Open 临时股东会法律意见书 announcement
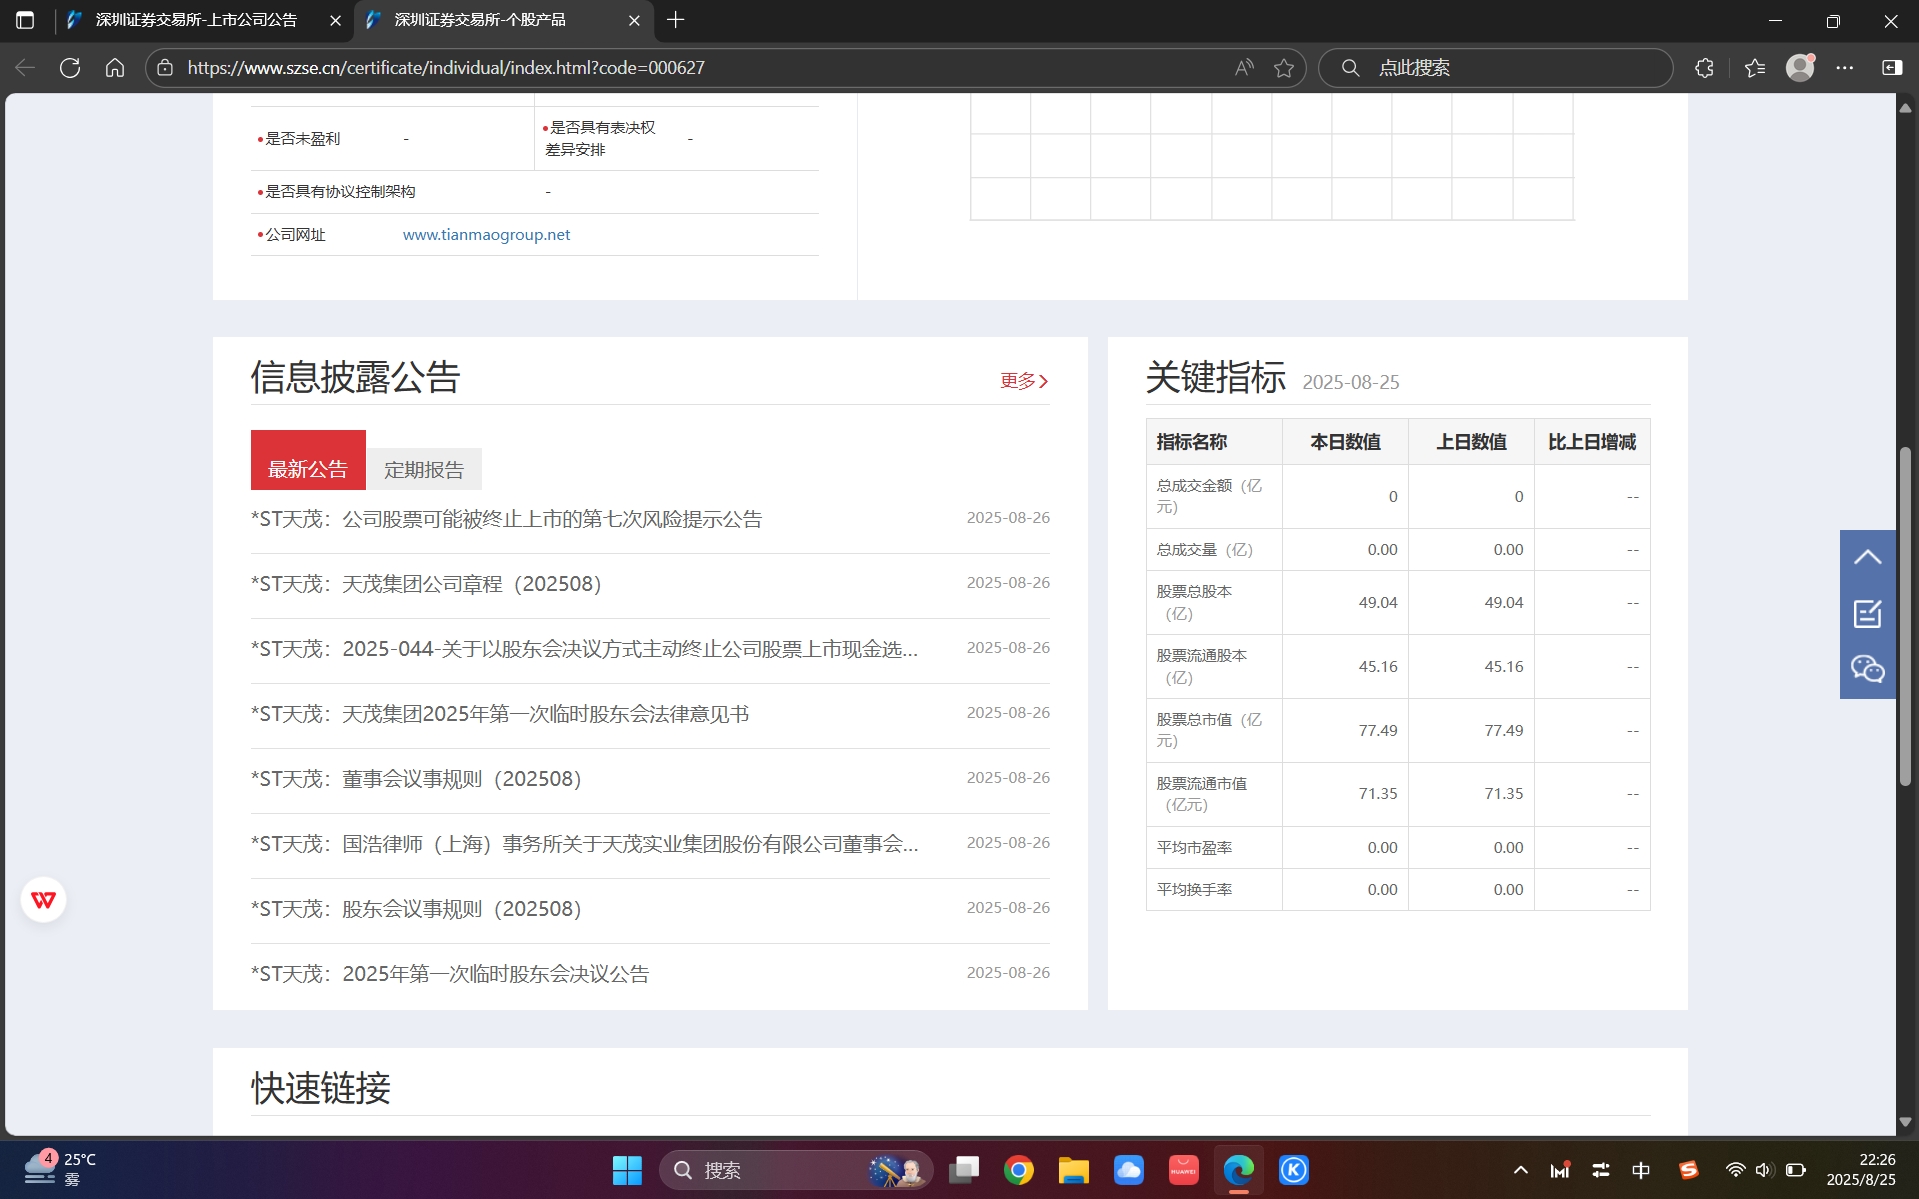Image resolution: width=1919 pixels, height=1199 pixels. pyautogui.click(x=500, y=714)
